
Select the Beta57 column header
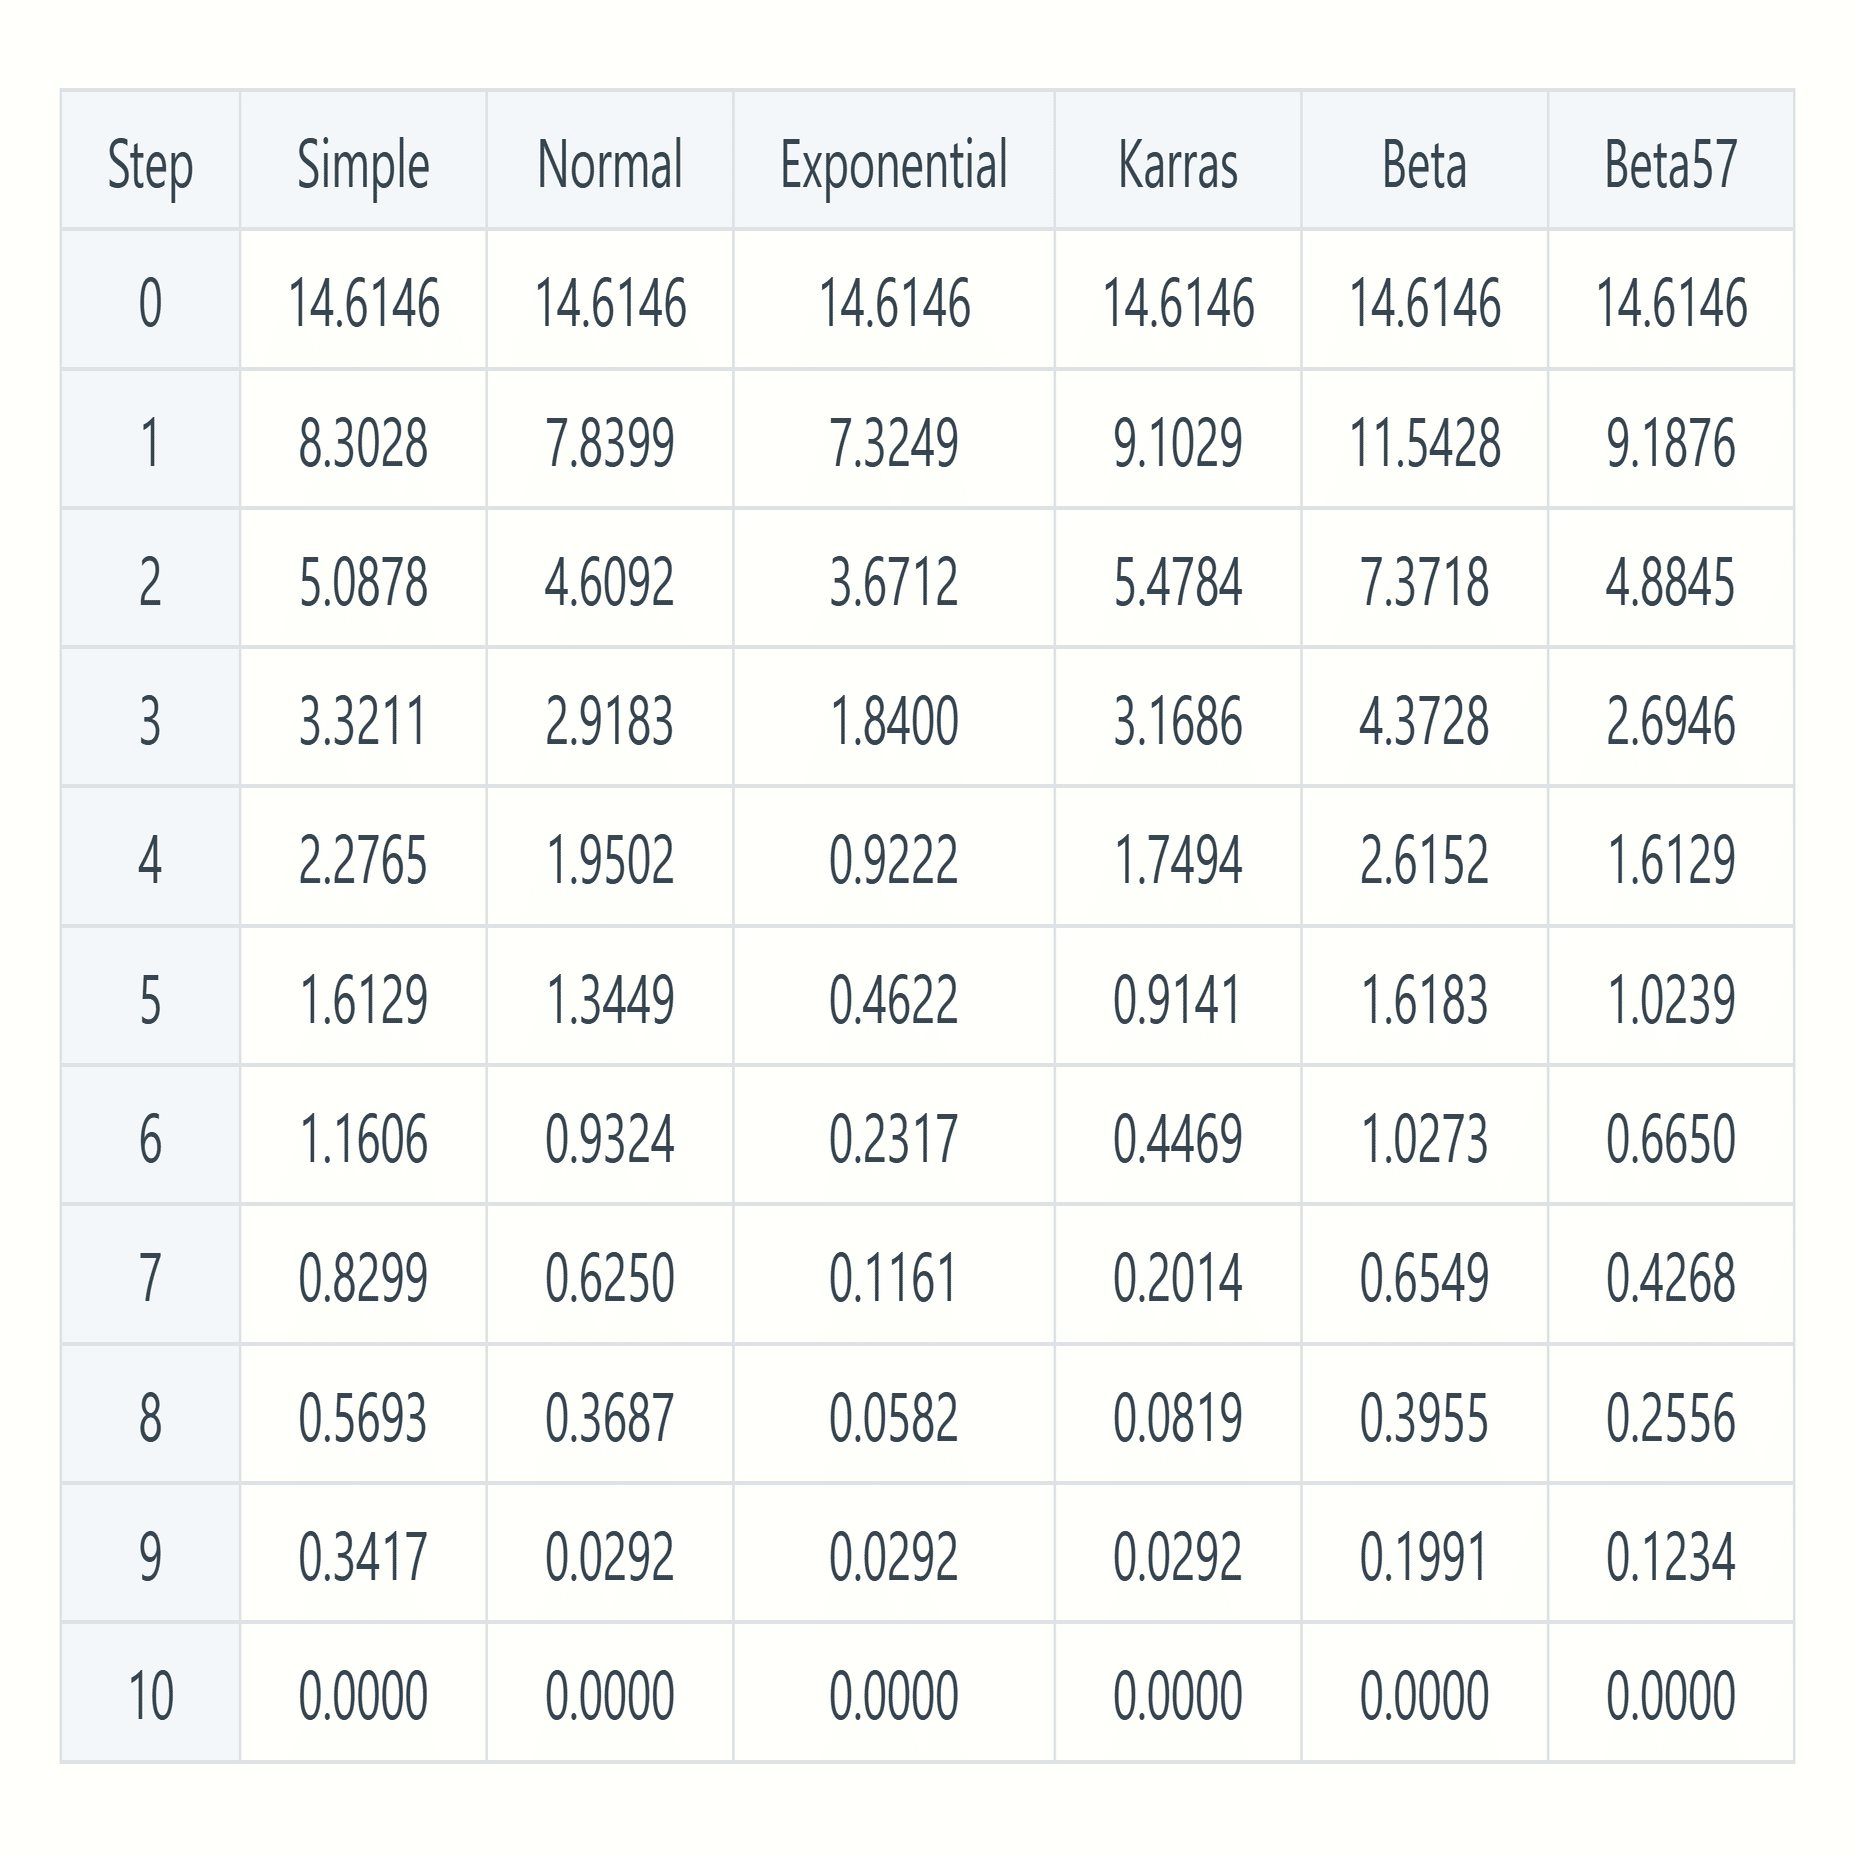pos(1671,164)
